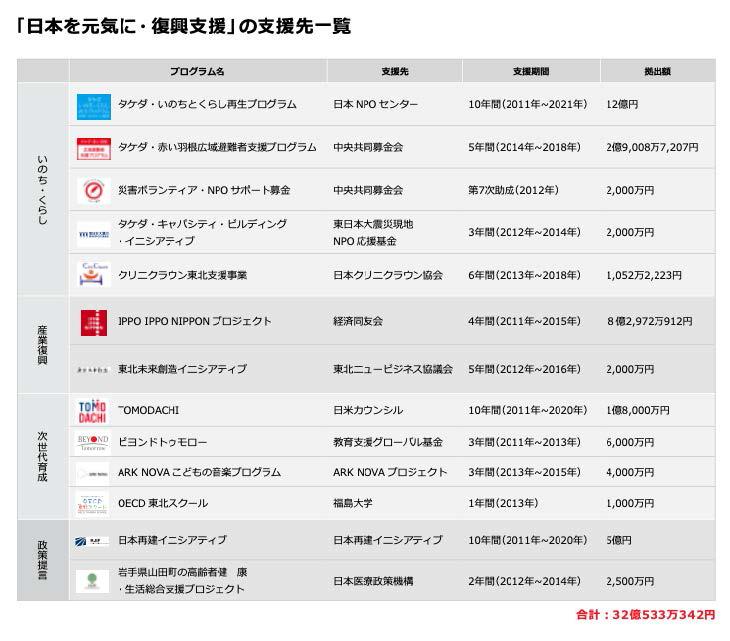Click the TOMODACHI program name text
This screenshot has height=641, width=730.
click(x=149, y=410)
